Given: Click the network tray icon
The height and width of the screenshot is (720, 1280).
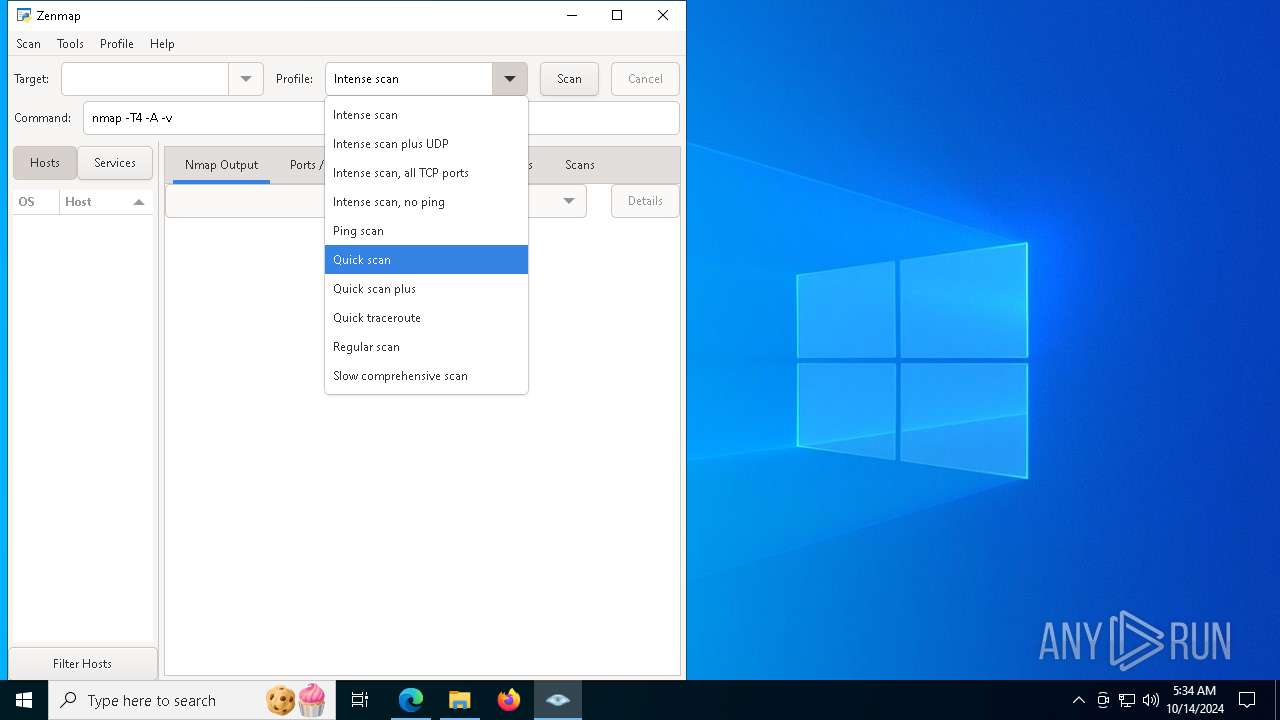Looking at the screenshot, I should tap(1127, 700).
